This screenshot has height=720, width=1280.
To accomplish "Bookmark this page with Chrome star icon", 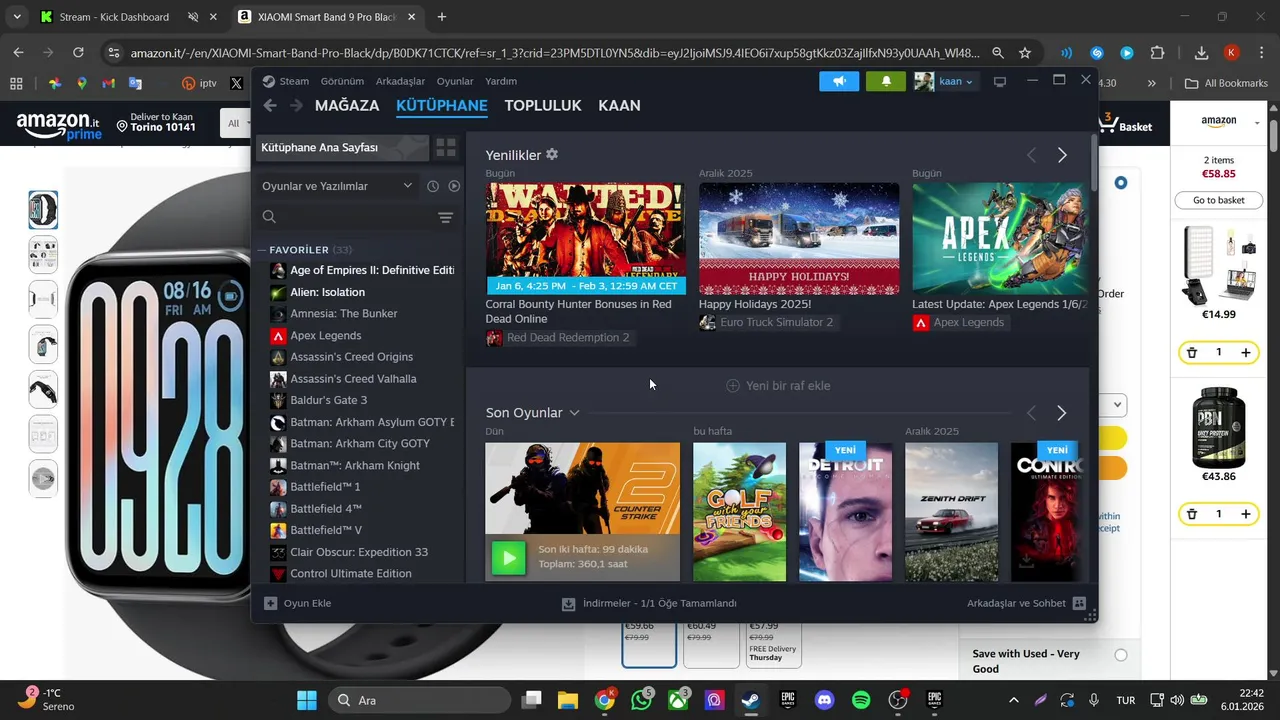I will (1025, 53).
